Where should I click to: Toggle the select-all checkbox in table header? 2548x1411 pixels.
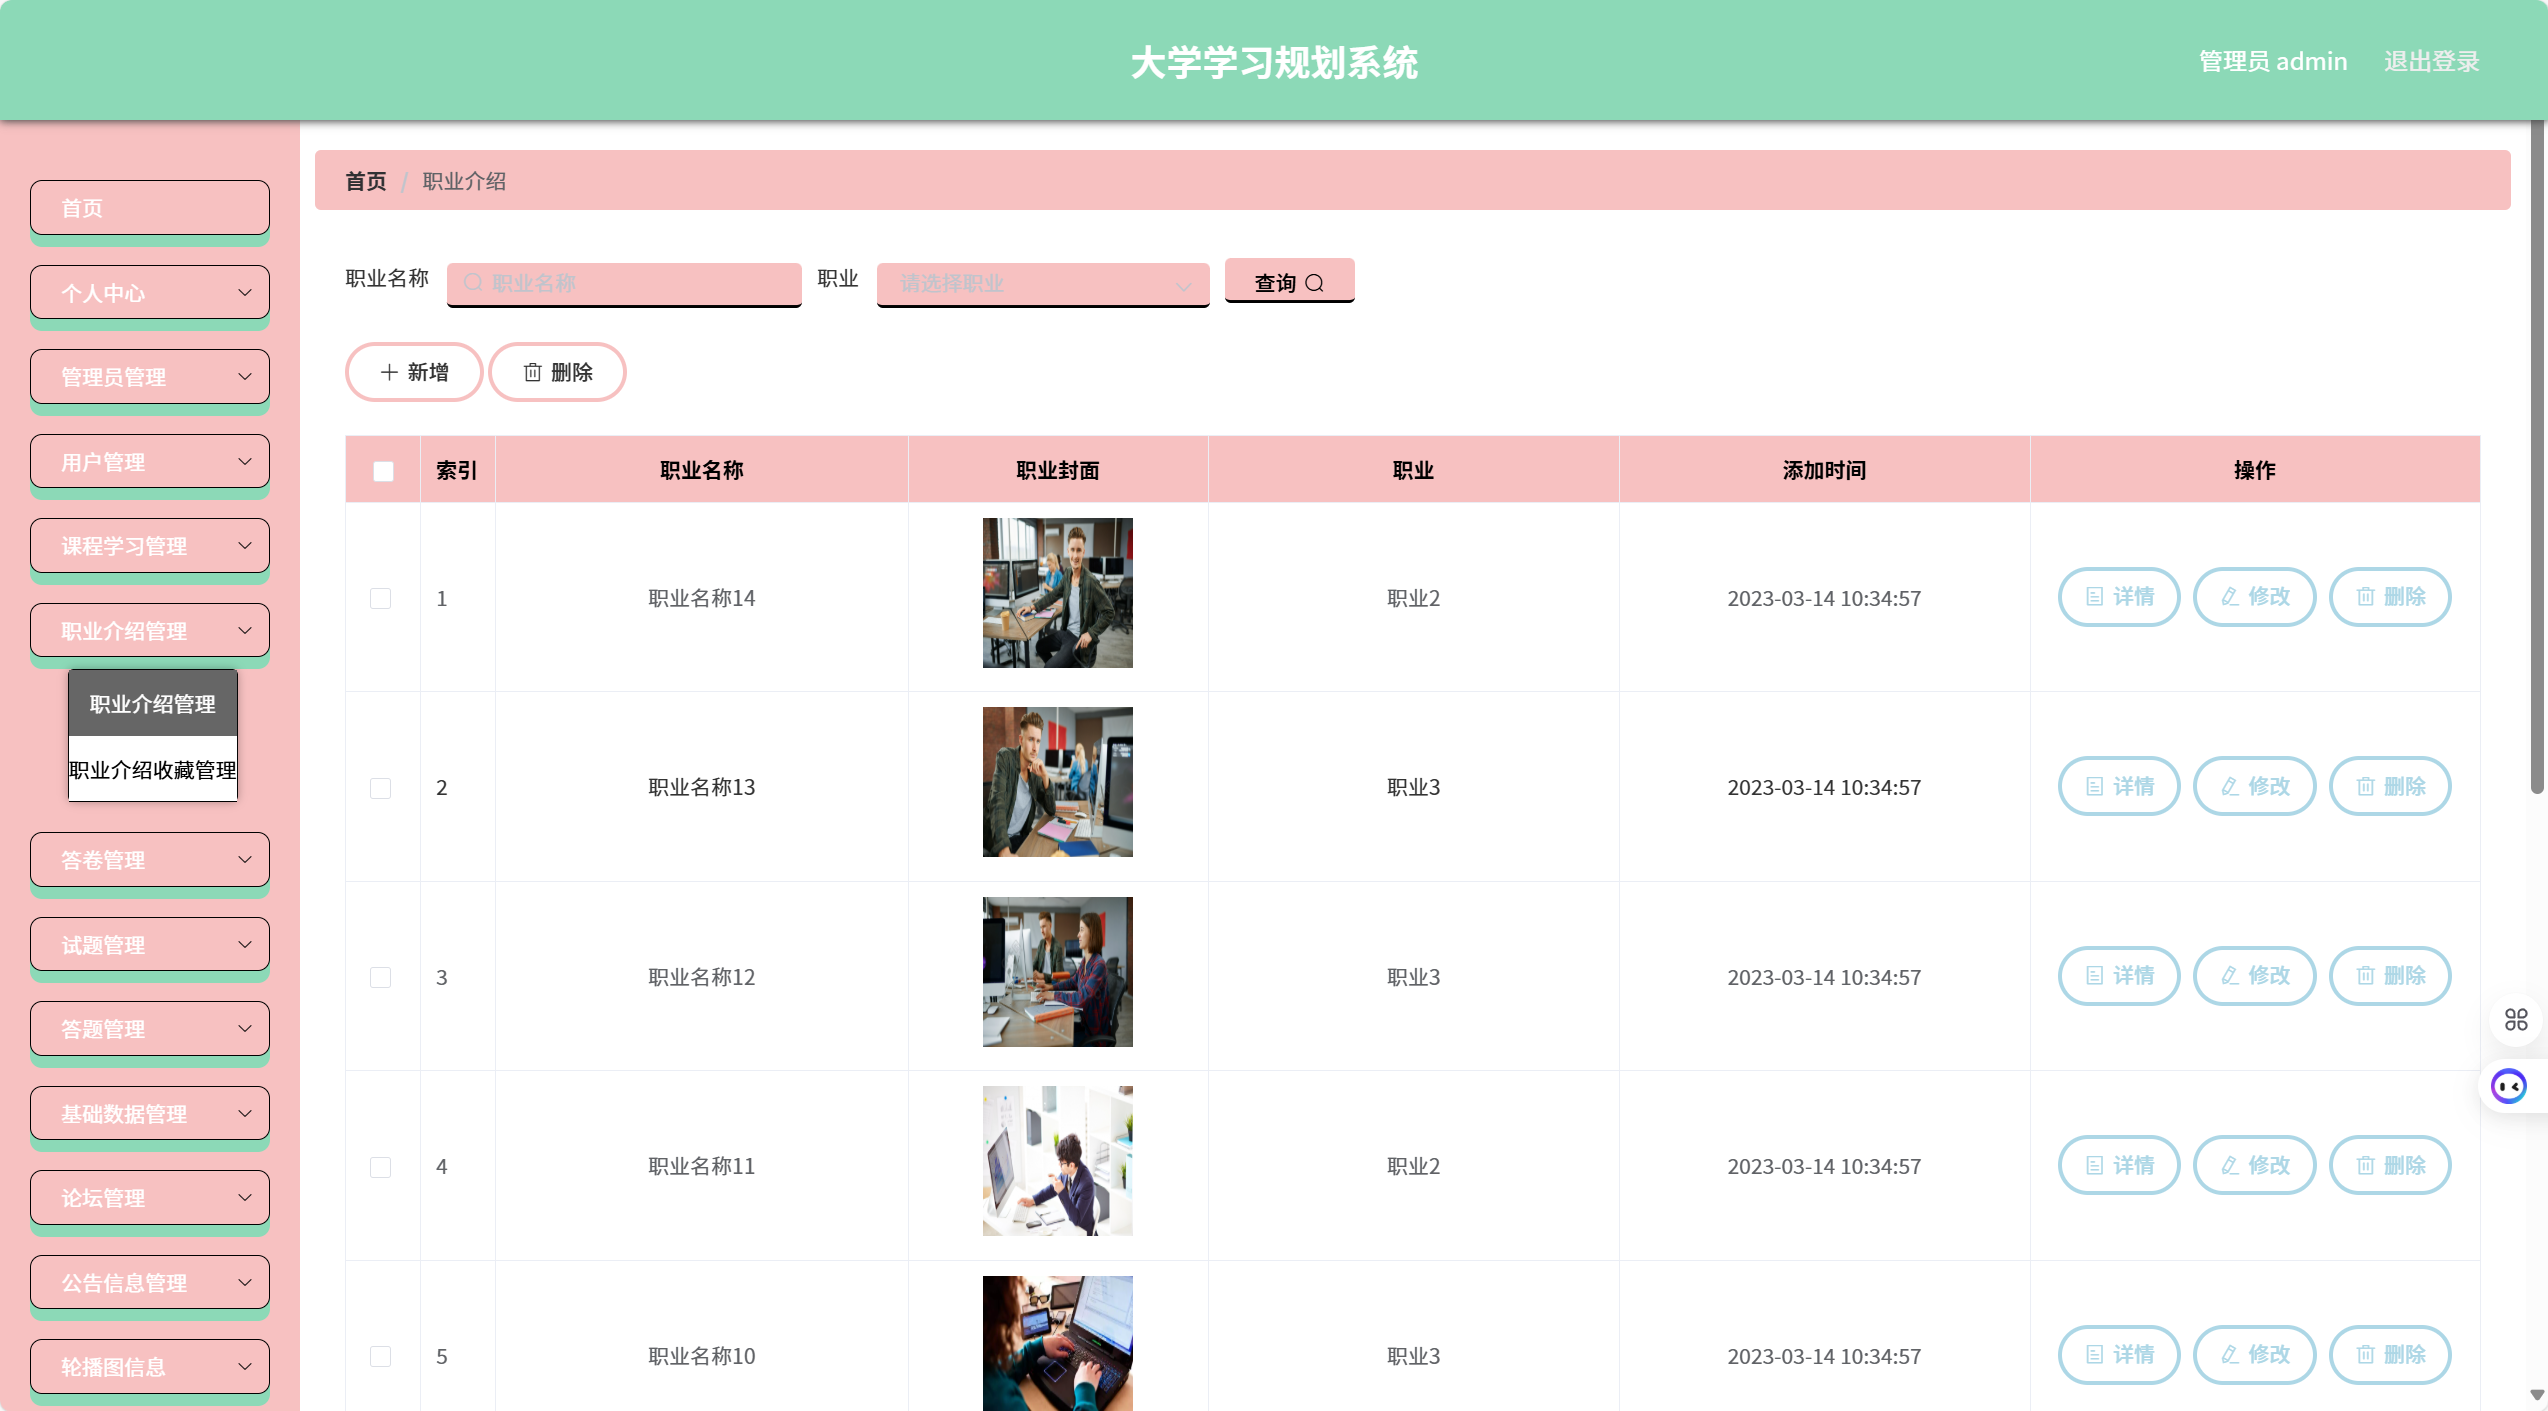(x=383, y=471)
